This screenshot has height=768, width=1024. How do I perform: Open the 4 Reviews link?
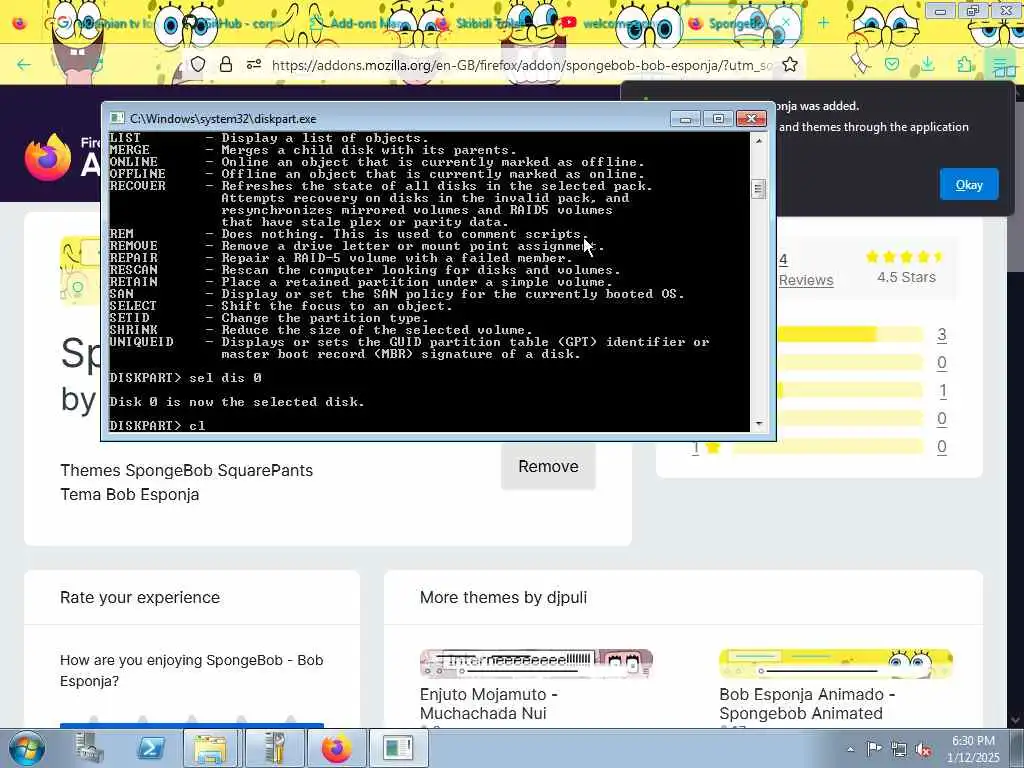click(x=806, y=270)
